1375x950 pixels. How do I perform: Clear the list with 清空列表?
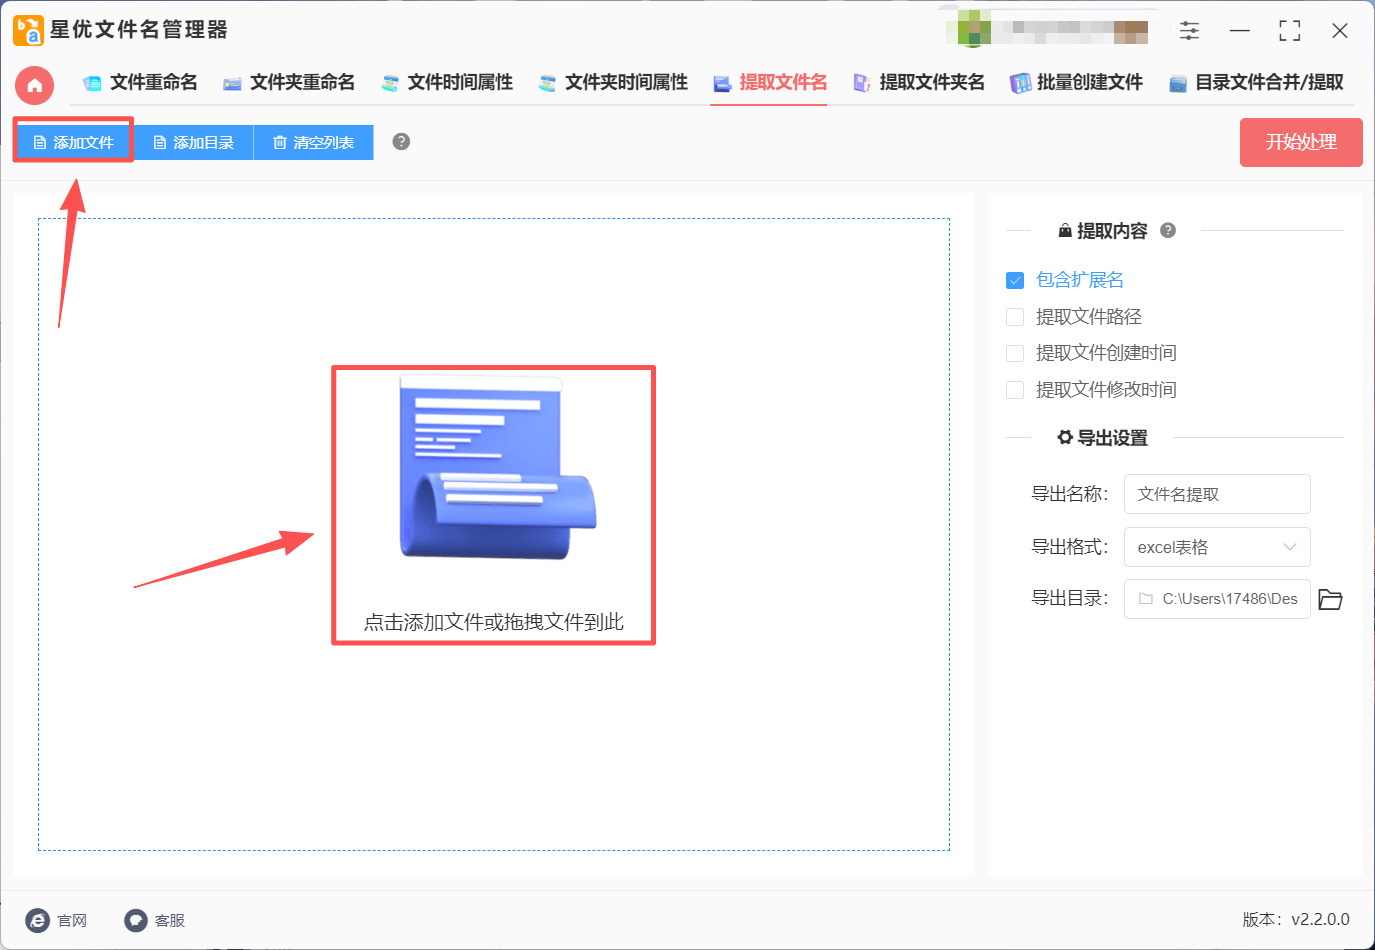313,142
